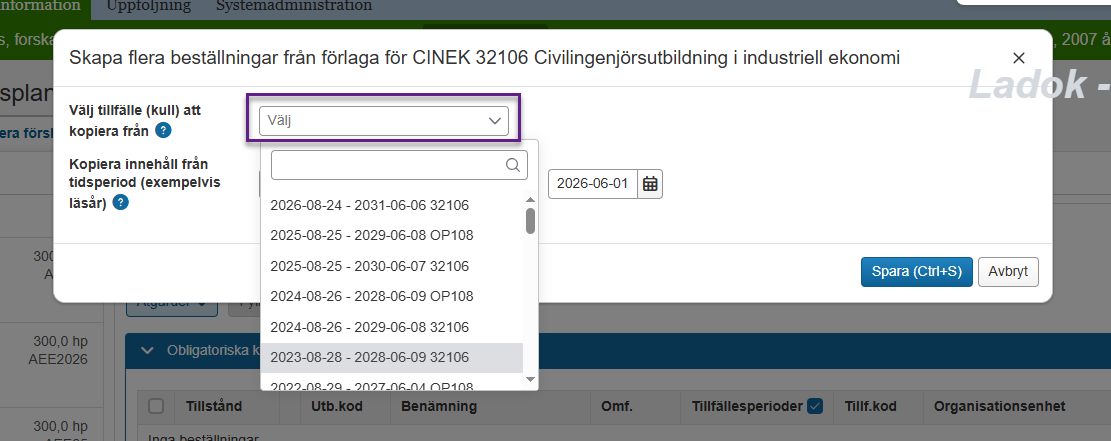Screen dimensions: 1111x441
Task: Click the 2026-06-01 date field
Action: tap(592, 183)
